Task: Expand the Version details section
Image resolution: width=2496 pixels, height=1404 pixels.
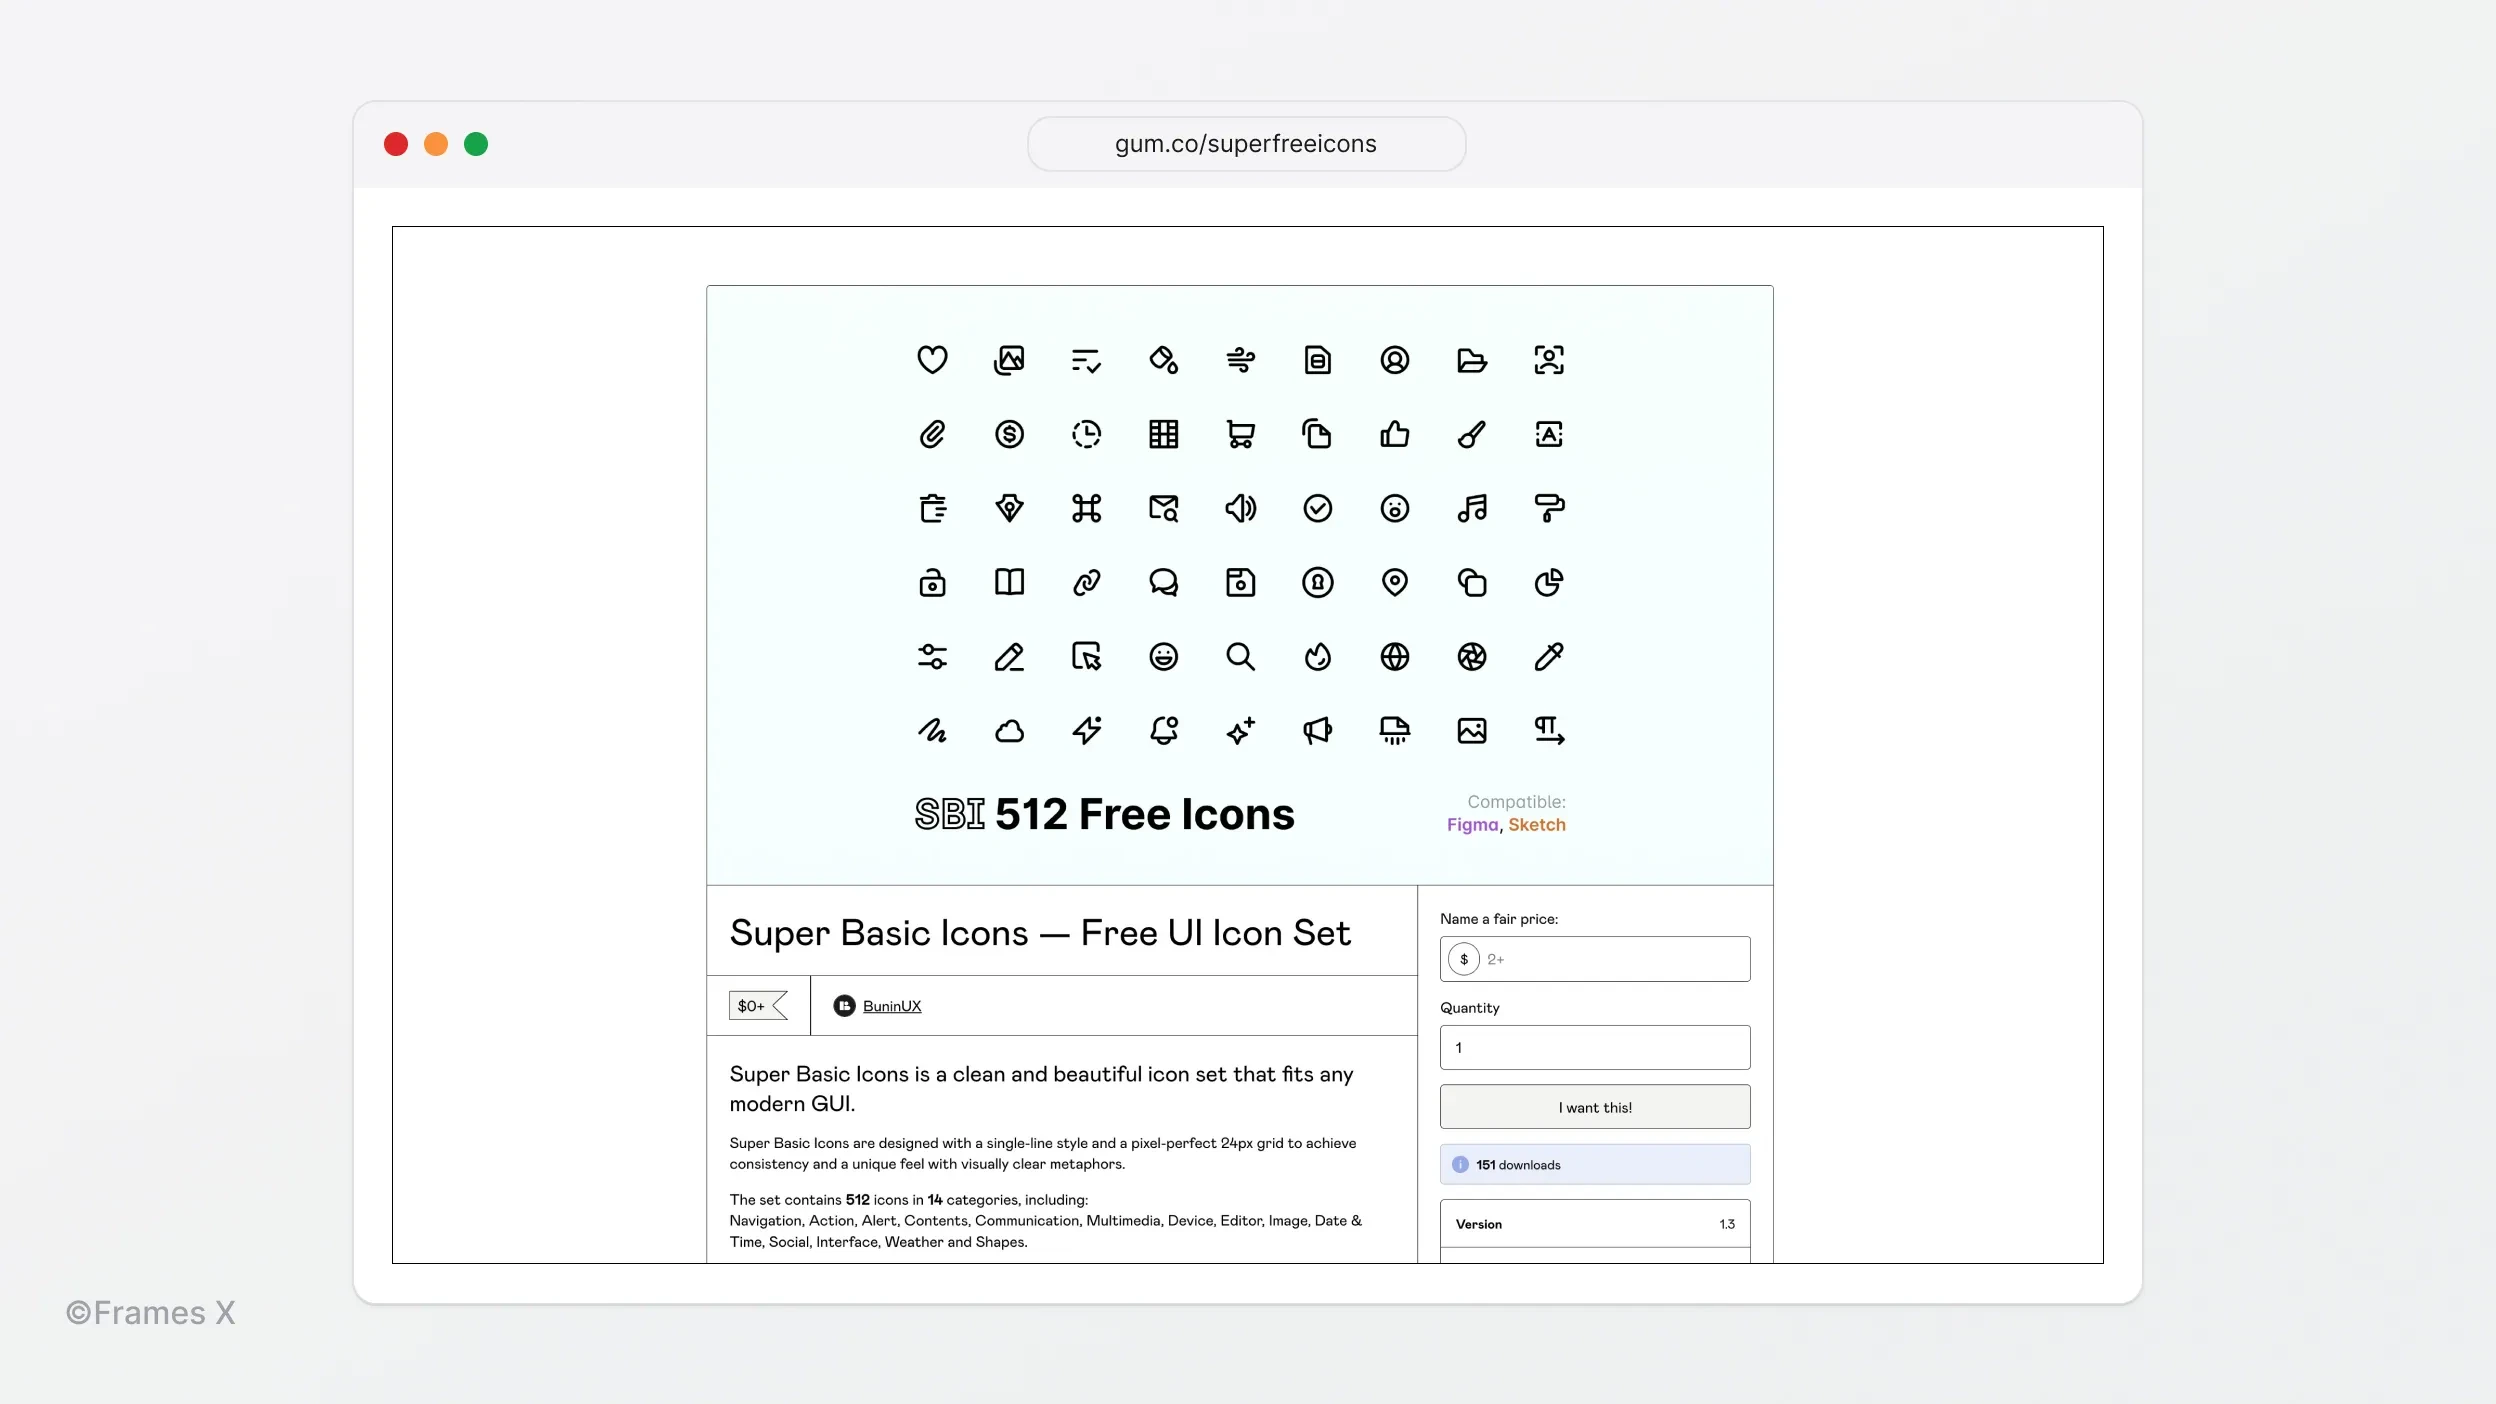Action: [x=1594, y=1224]
